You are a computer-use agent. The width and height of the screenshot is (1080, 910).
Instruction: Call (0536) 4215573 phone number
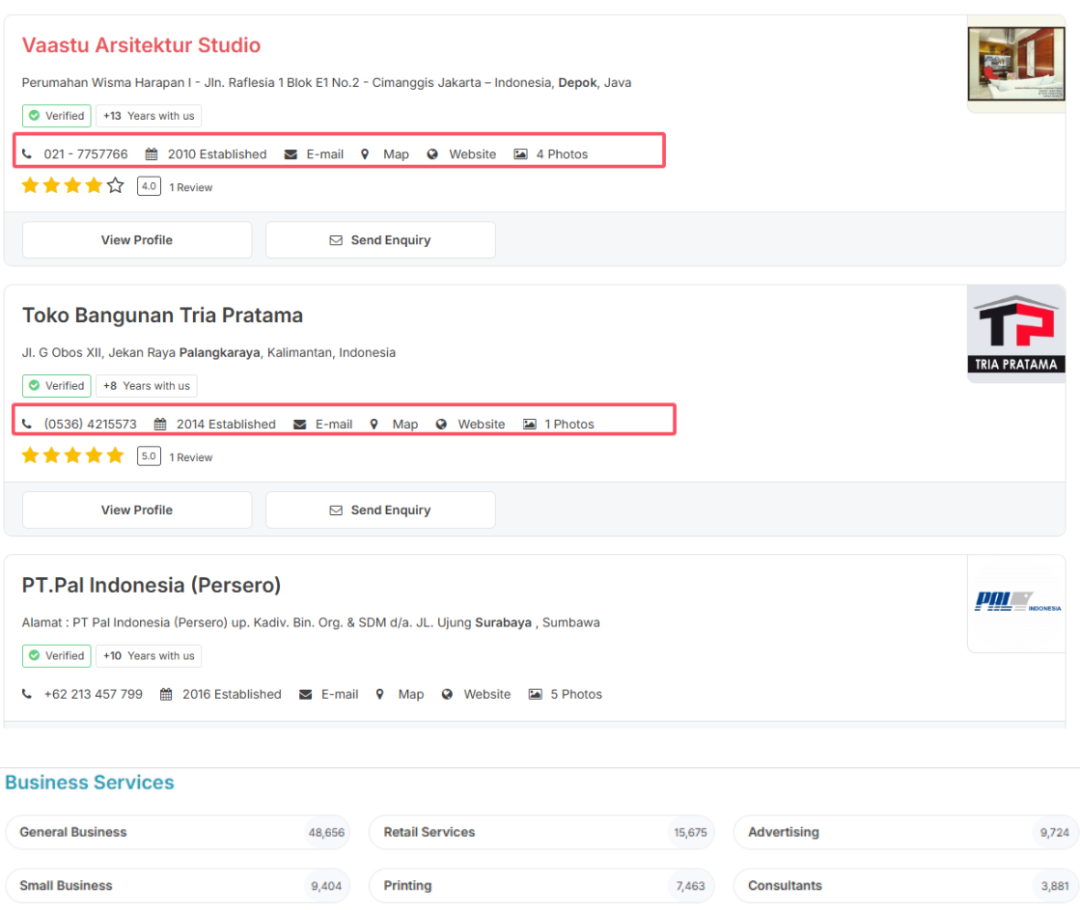tap(90, 424)
